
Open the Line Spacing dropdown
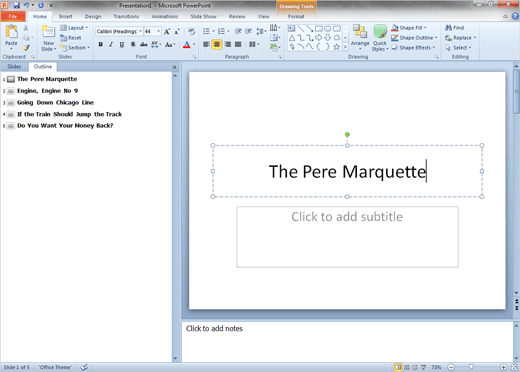[x=261, y=31]
